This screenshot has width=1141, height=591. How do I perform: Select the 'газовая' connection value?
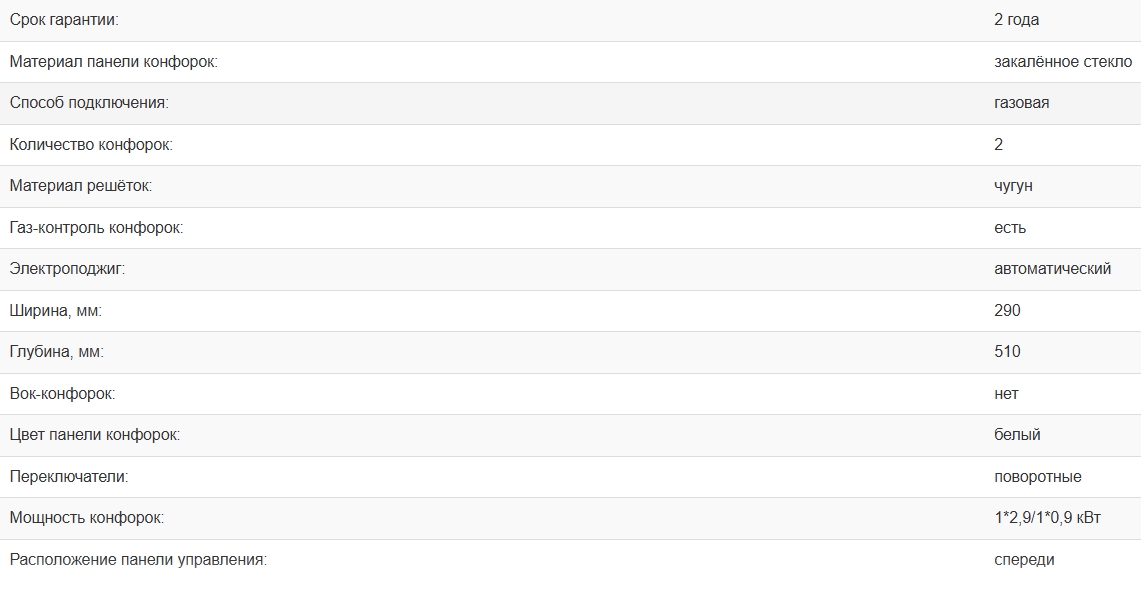tap(1021, 103)
